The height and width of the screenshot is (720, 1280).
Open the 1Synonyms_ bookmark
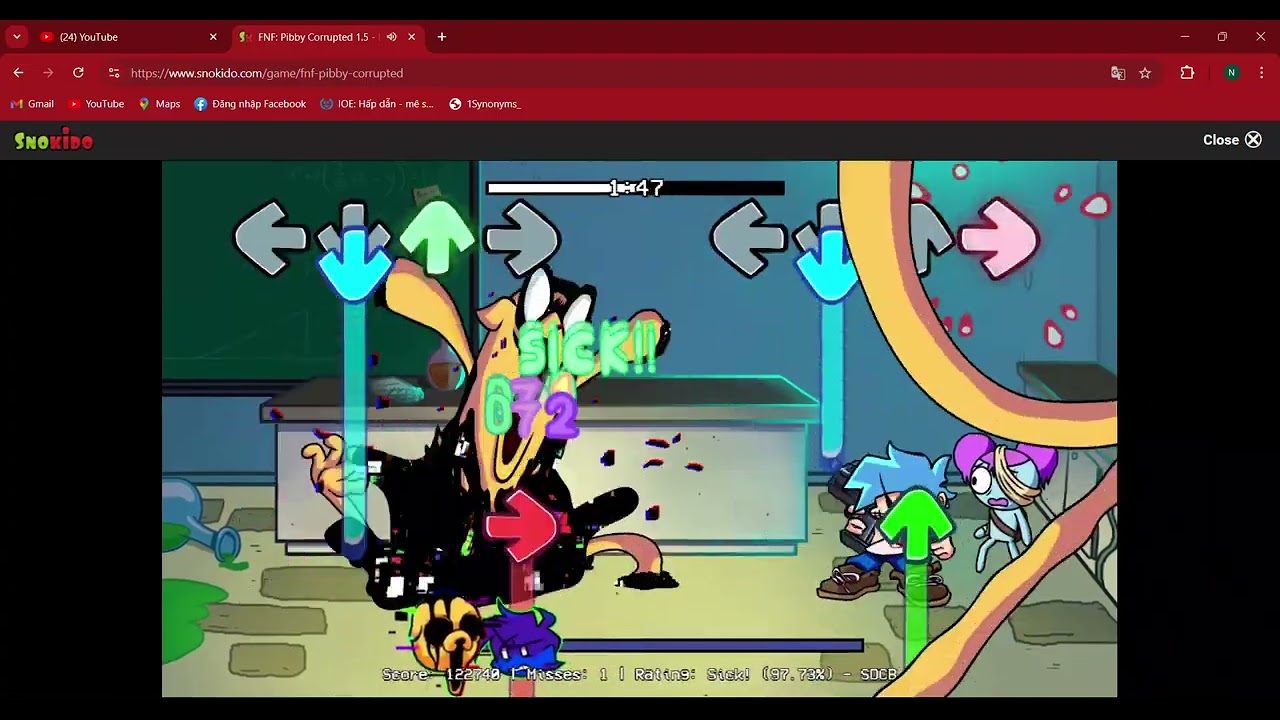pos(485,104)
